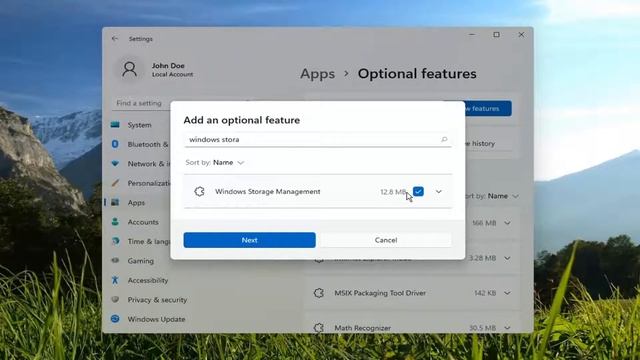Select 'Math Recognizer' text
This screenshot has width=640, height=360.
362,328
